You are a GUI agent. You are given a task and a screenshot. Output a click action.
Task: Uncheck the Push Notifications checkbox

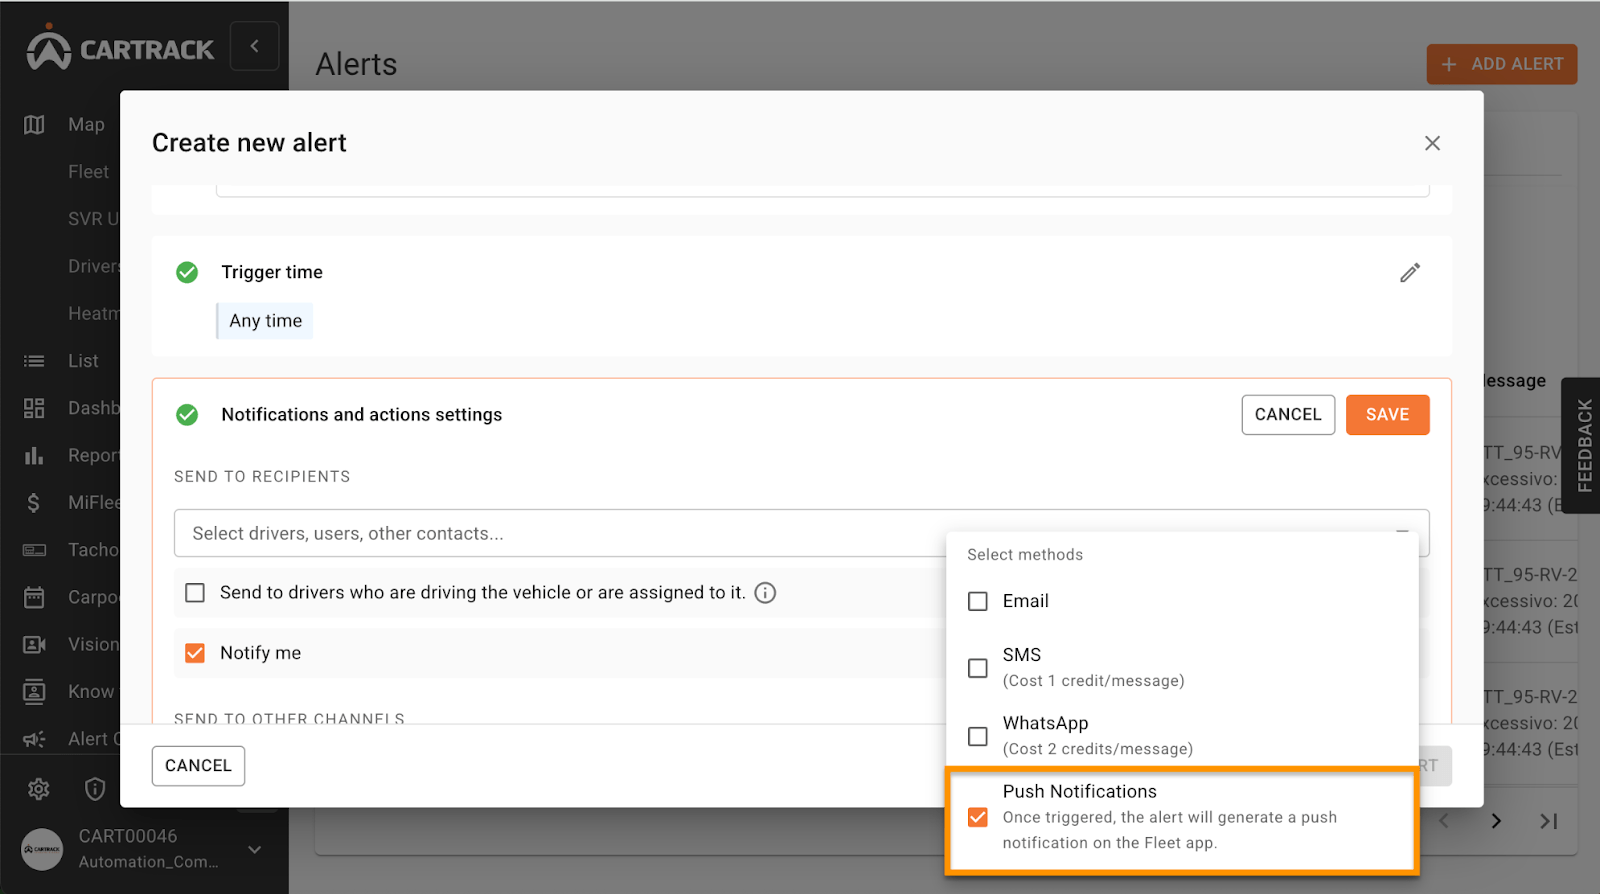click(978, 817)
